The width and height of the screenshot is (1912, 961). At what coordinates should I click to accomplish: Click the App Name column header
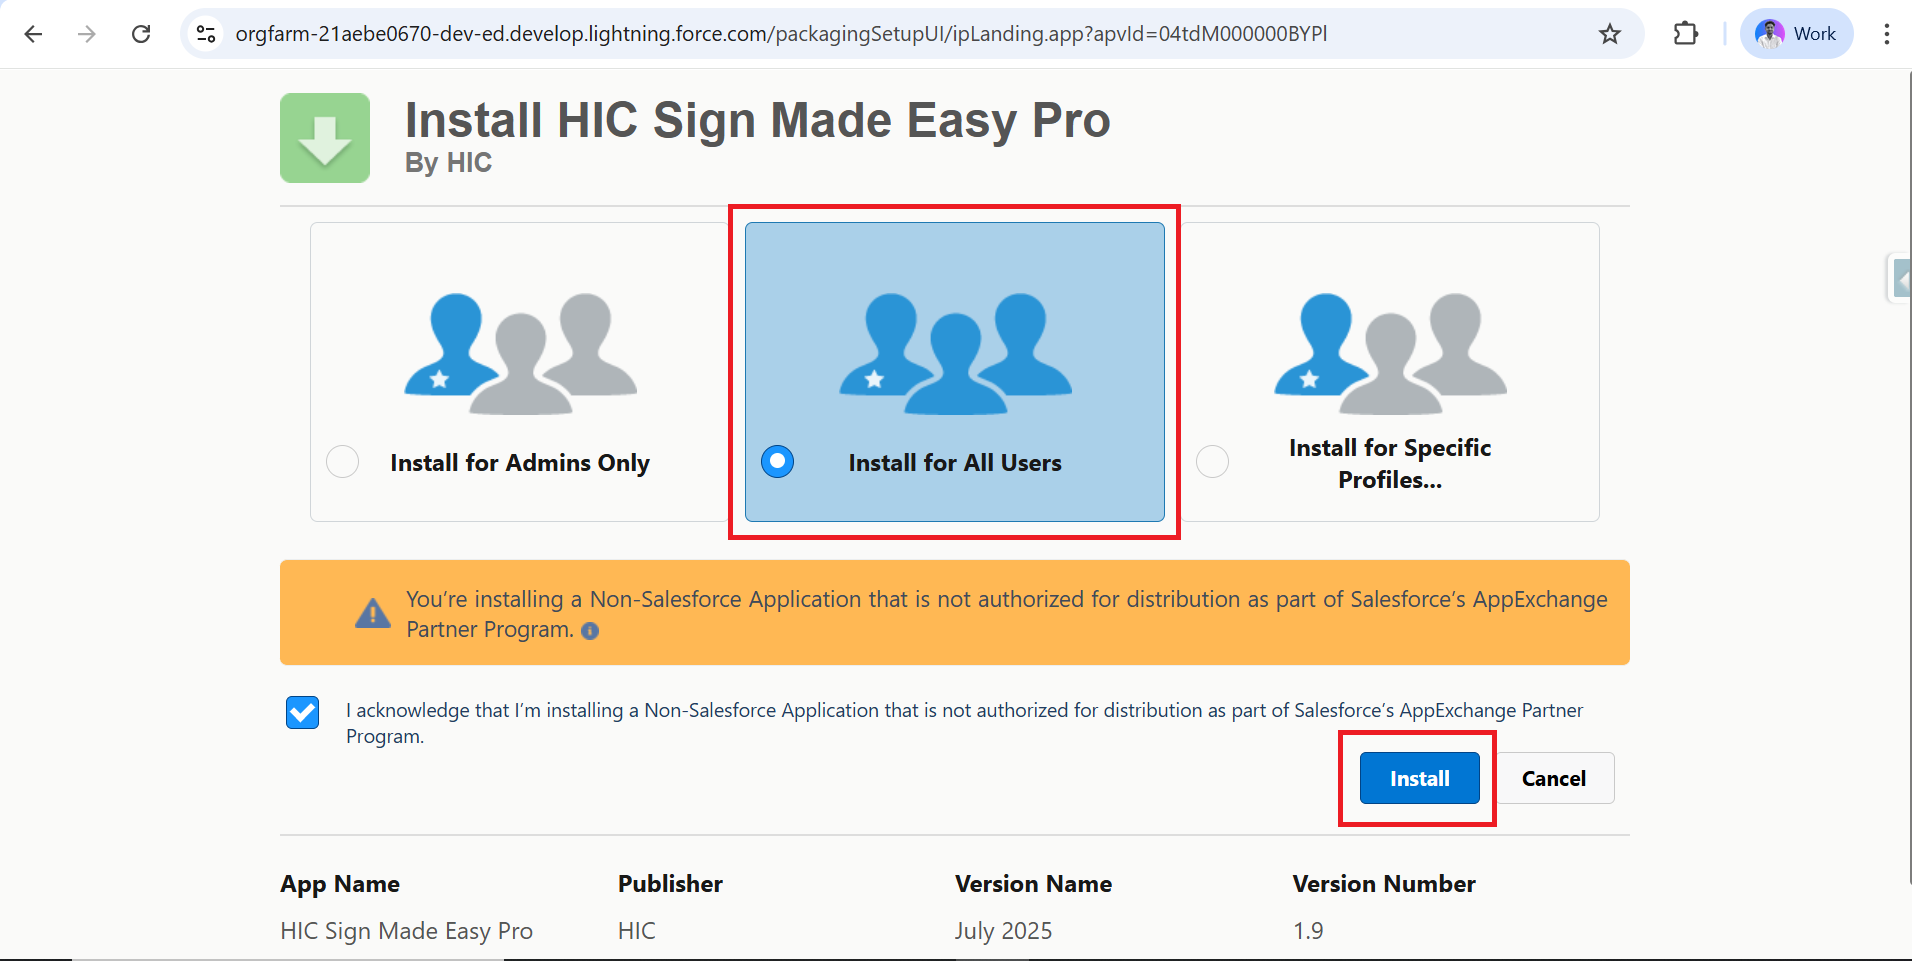(x=340, y=884)
